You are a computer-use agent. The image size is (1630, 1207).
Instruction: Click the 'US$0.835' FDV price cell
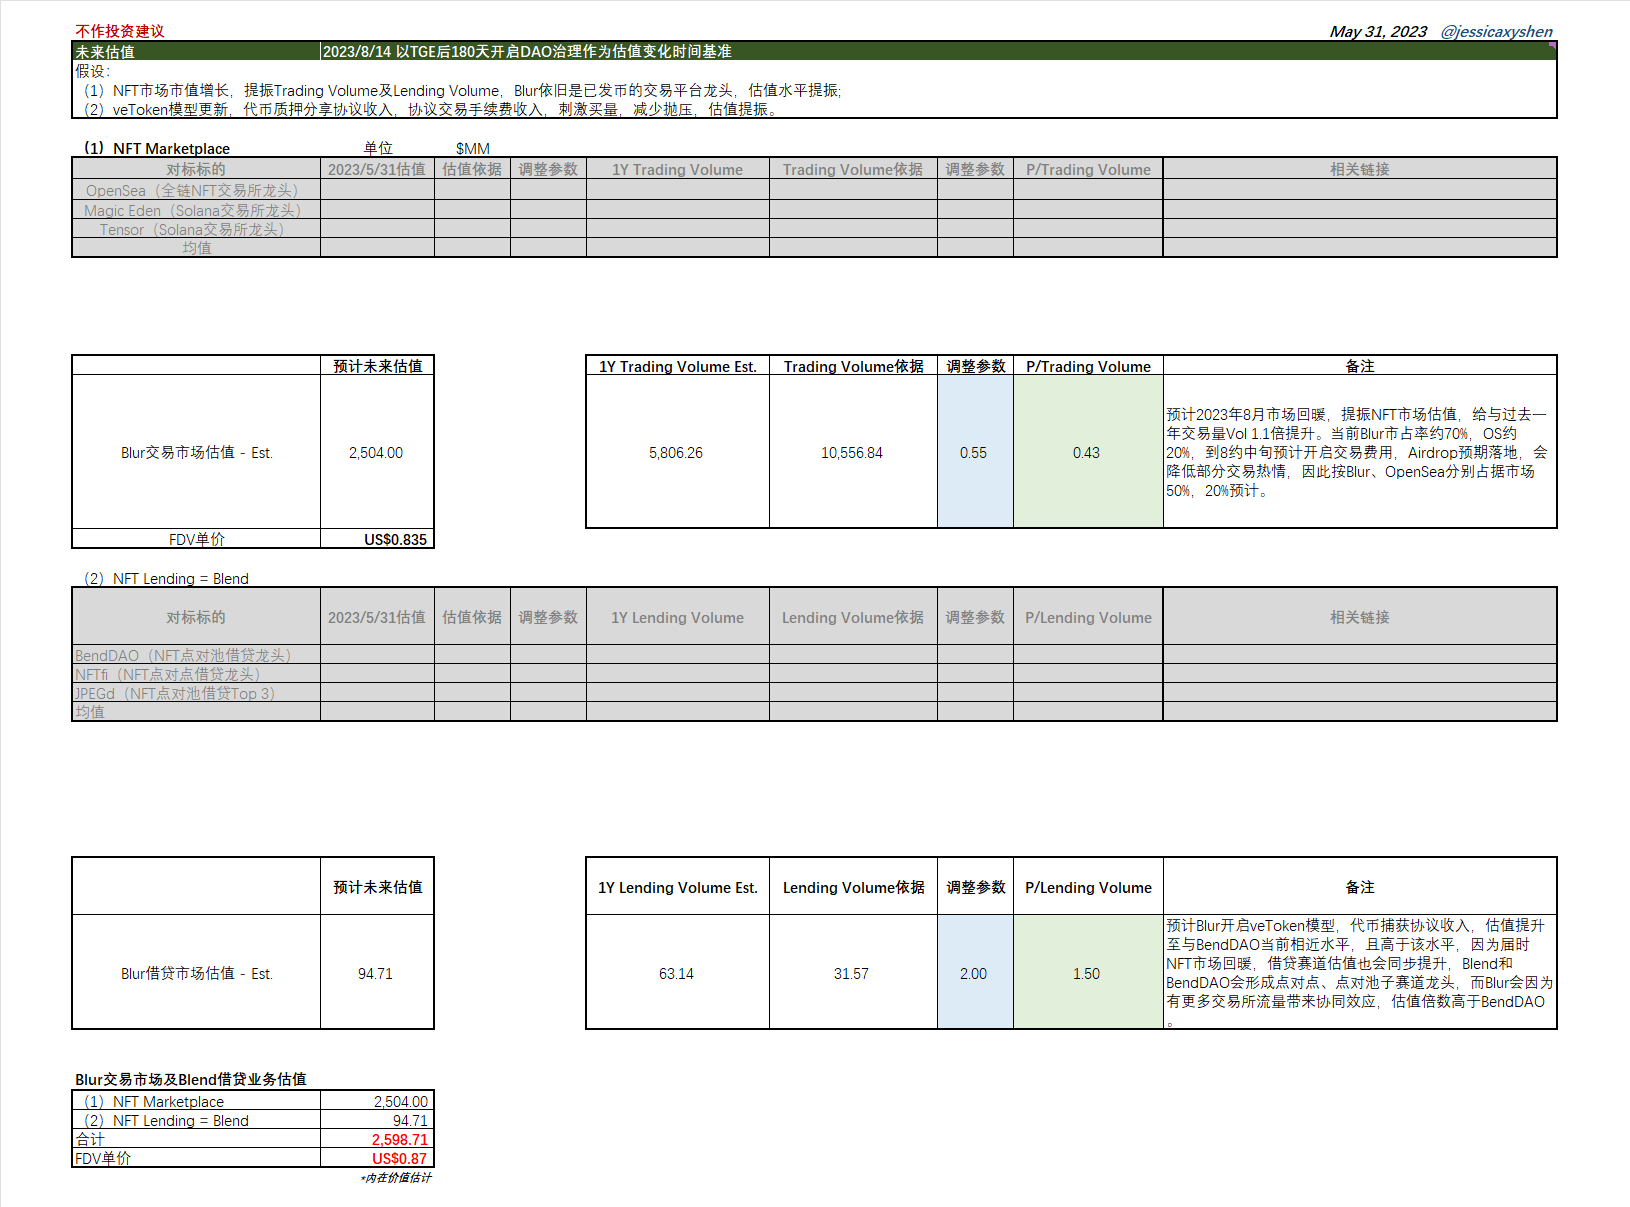click(377, 539)
